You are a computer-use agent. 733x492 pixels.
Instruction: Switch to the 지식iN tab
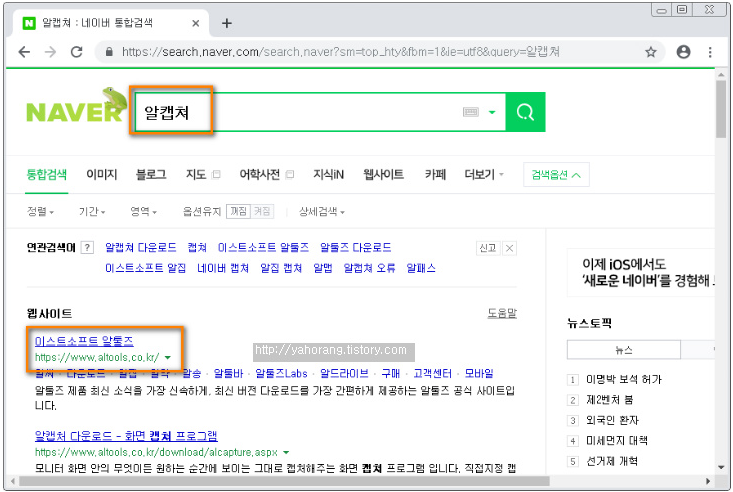point(328,175)
